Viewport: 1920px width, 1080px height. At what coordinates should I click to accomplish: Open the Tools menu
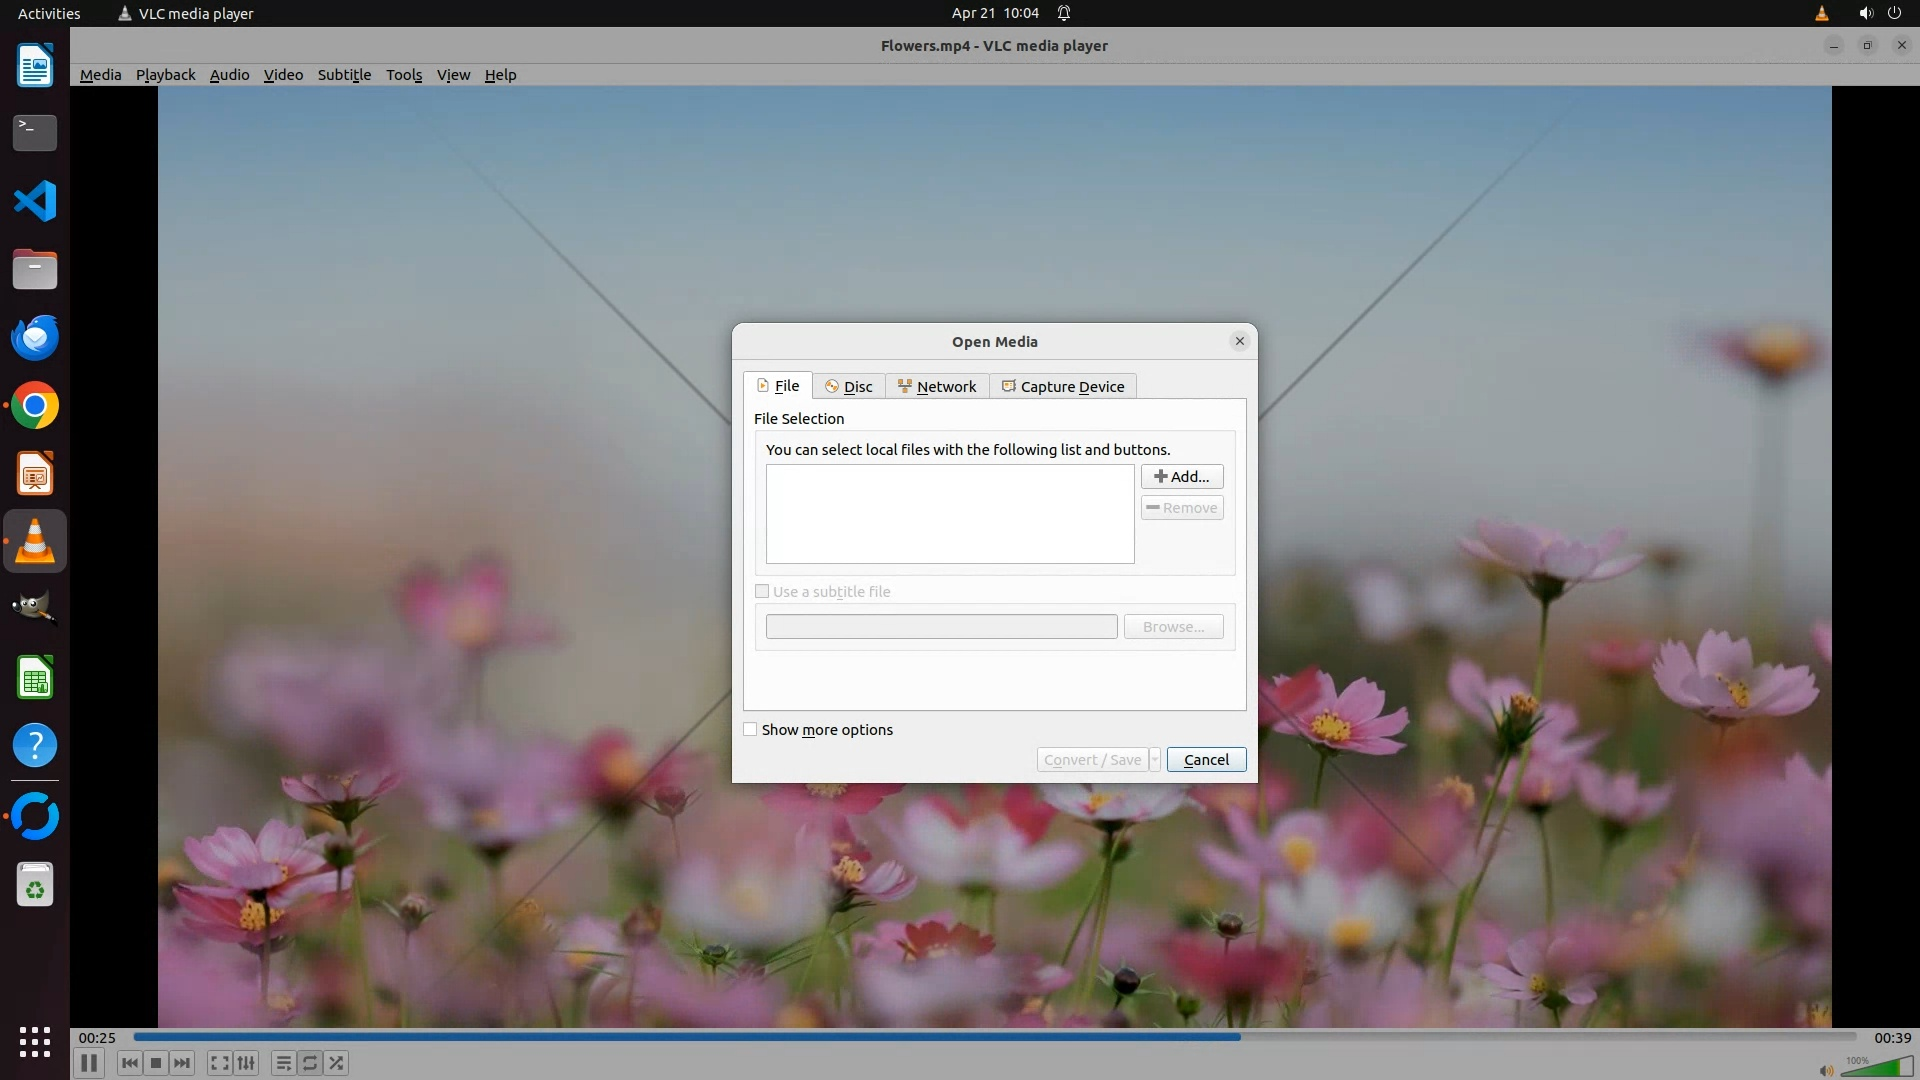pos(404,75)
